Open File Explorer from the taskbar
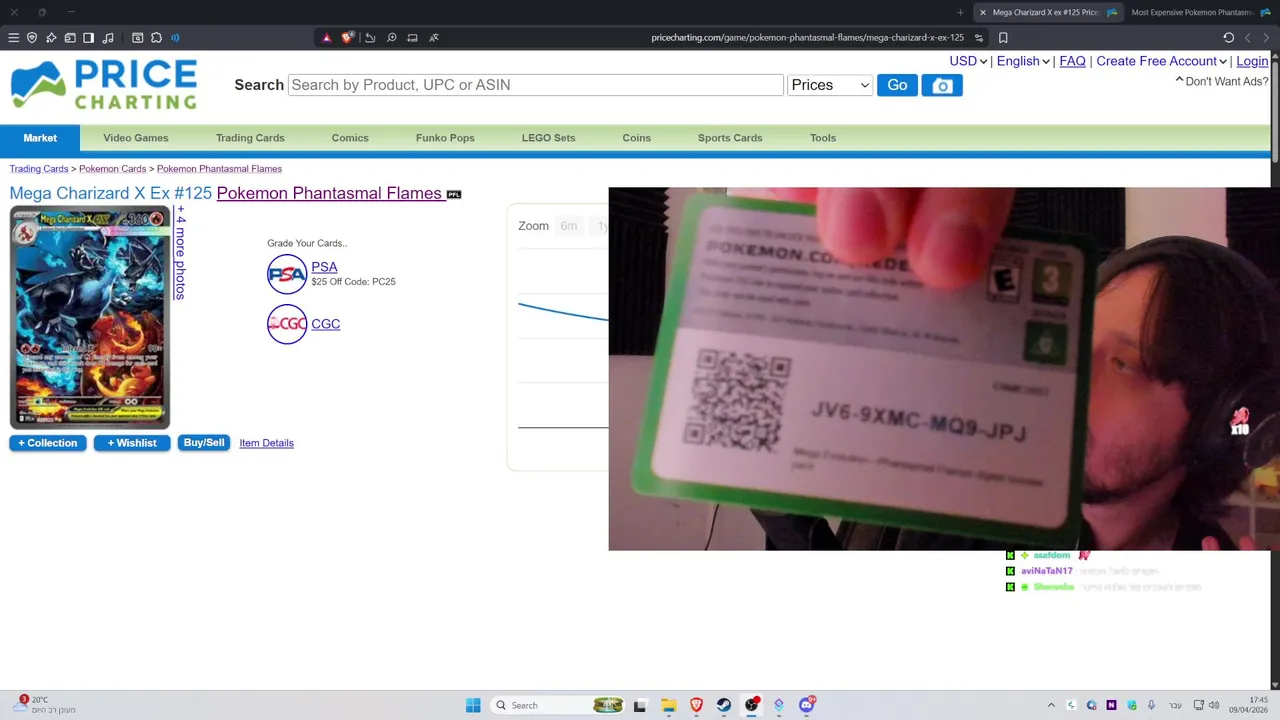 pos(668,705)
